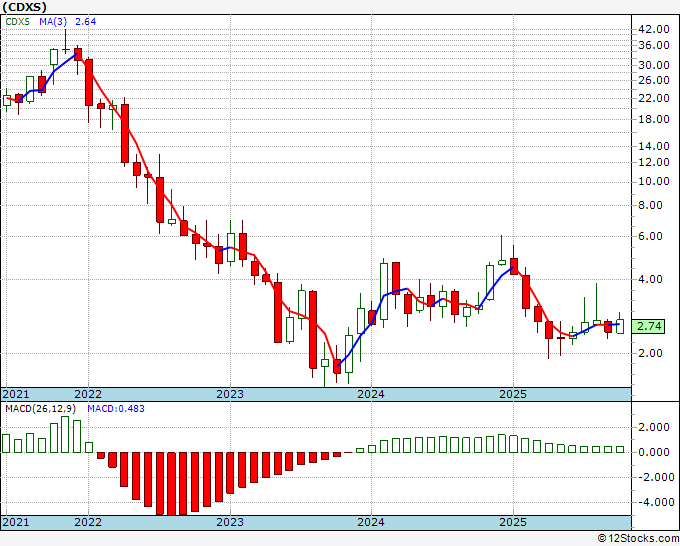The image size is (680, 546).
Task: Click the 10.00 price axis label
Action: (x=653, y=181)
